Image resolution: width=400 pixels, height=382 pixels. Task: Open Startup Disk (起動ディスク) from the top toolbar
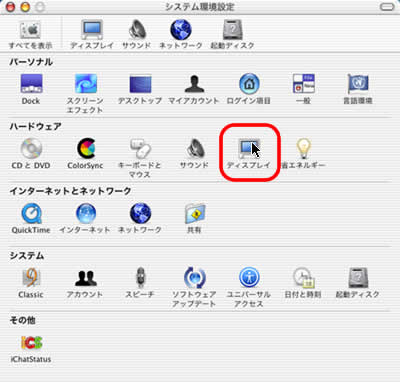(x=232, y=30)
